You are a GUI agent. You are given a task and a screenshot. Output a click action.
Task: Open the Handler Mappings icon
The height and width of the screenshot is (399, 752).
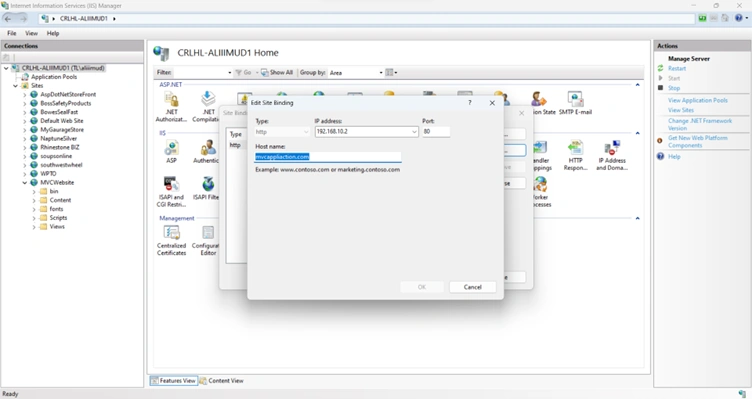click(x=542, y=155)
